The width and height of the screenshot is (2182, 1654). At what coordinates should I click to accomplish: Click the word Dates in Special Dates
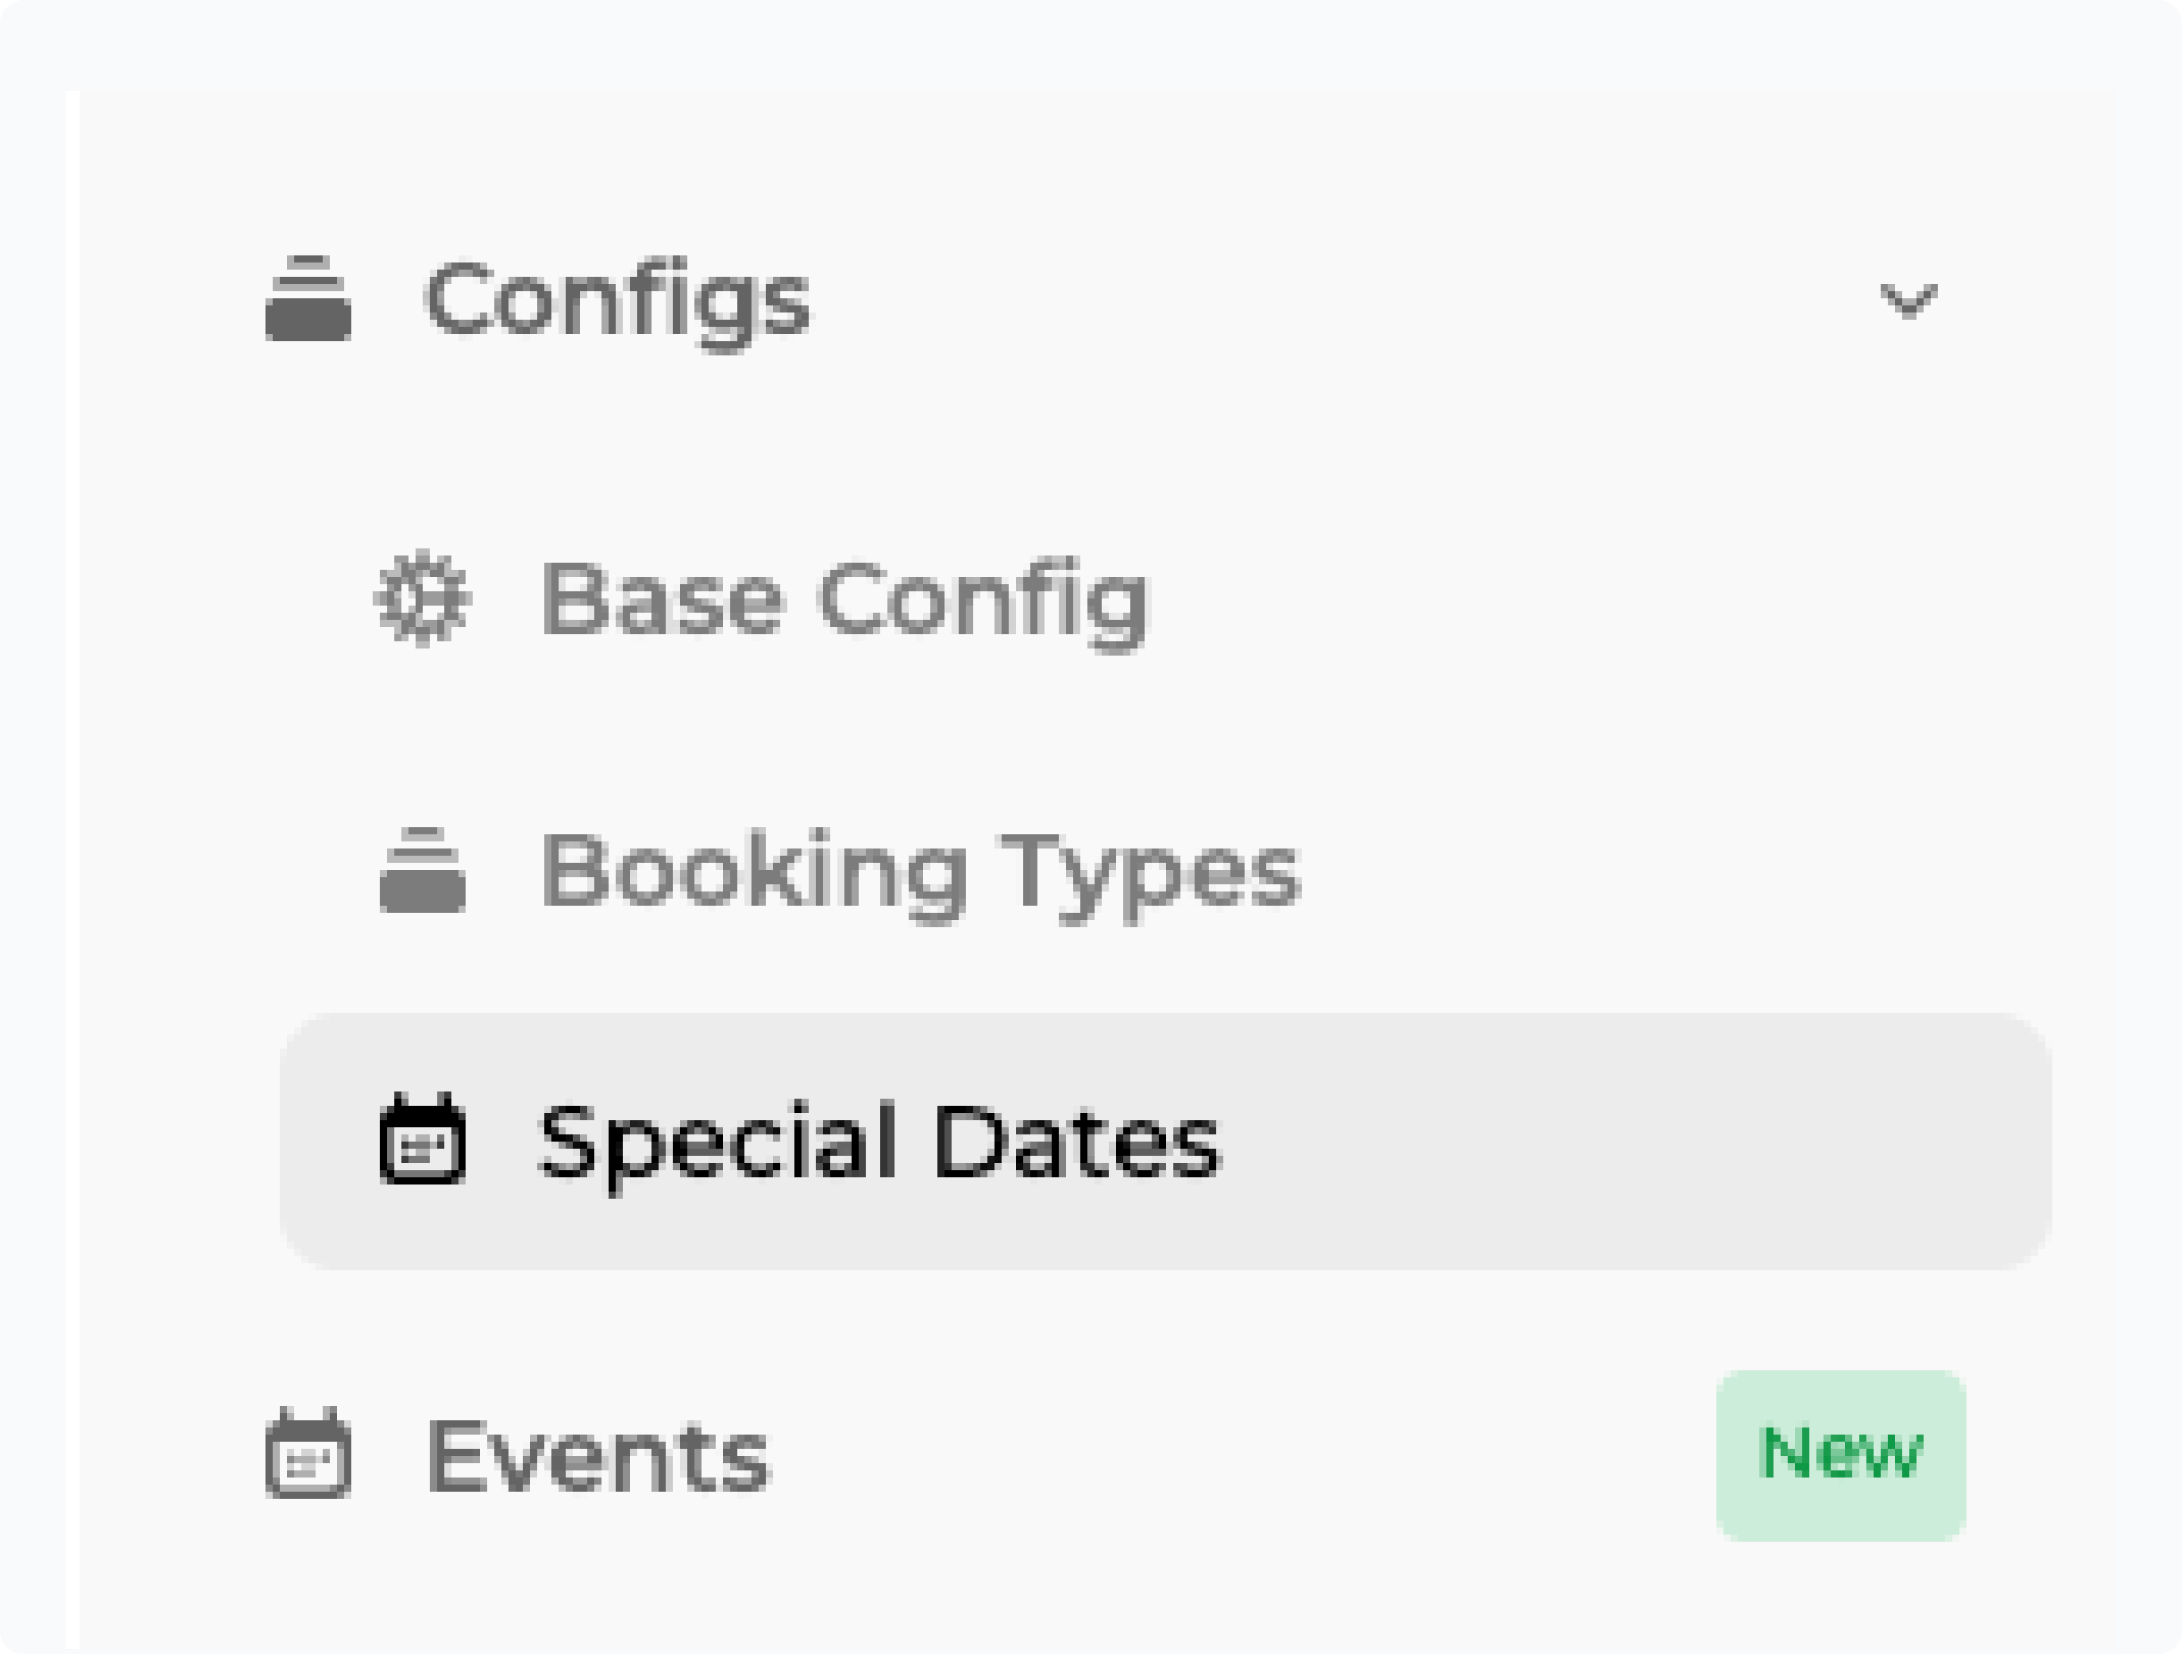[1076, 1141]
